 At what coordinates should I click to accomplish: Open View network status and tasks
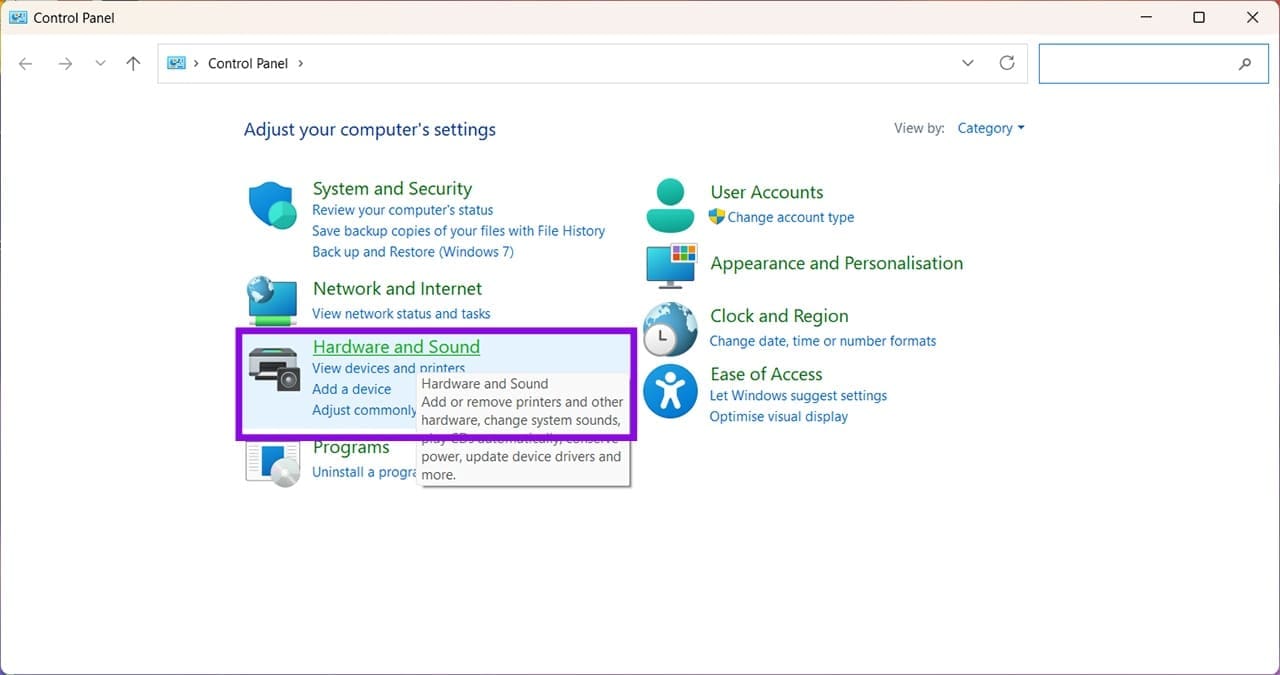tap(401, 314)
